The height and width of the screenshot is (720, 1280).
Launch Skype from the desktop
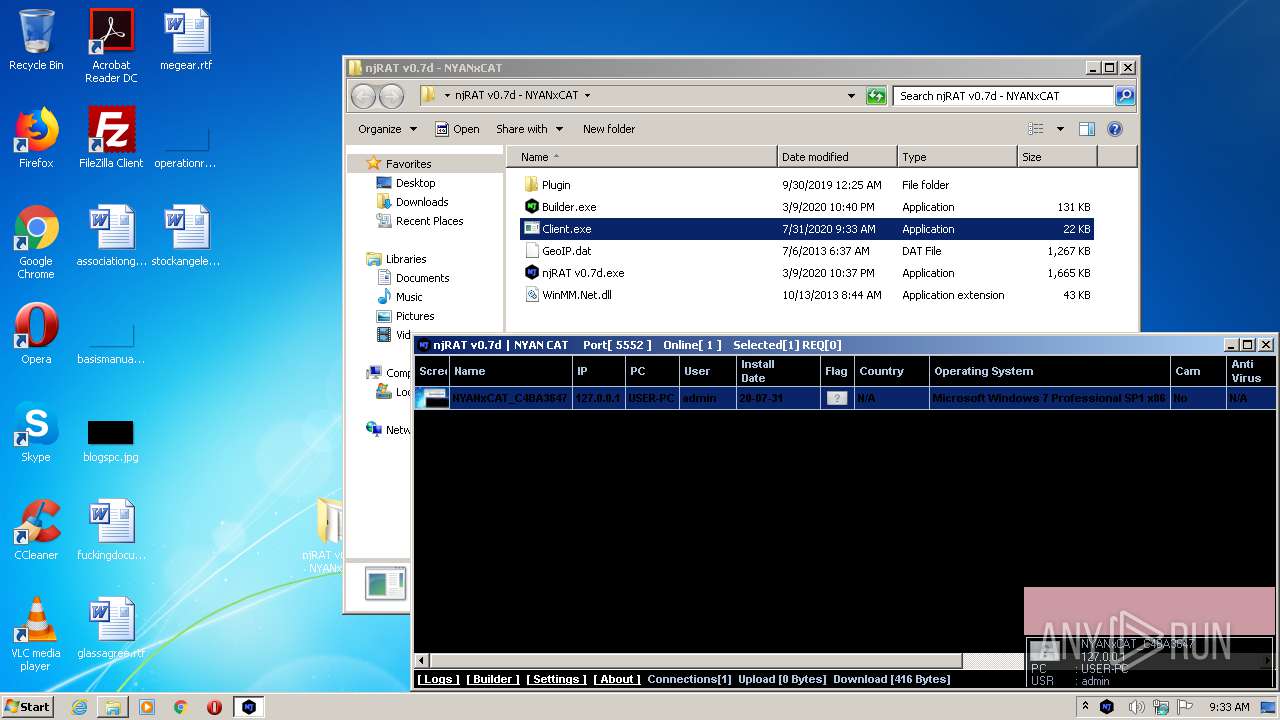(36, 432)
